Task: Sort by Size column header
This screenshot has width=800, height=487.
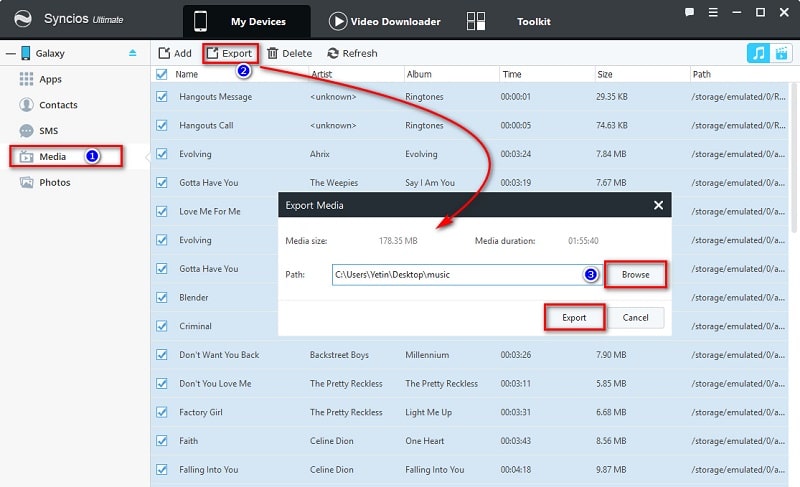Action: tap(605, 74)
